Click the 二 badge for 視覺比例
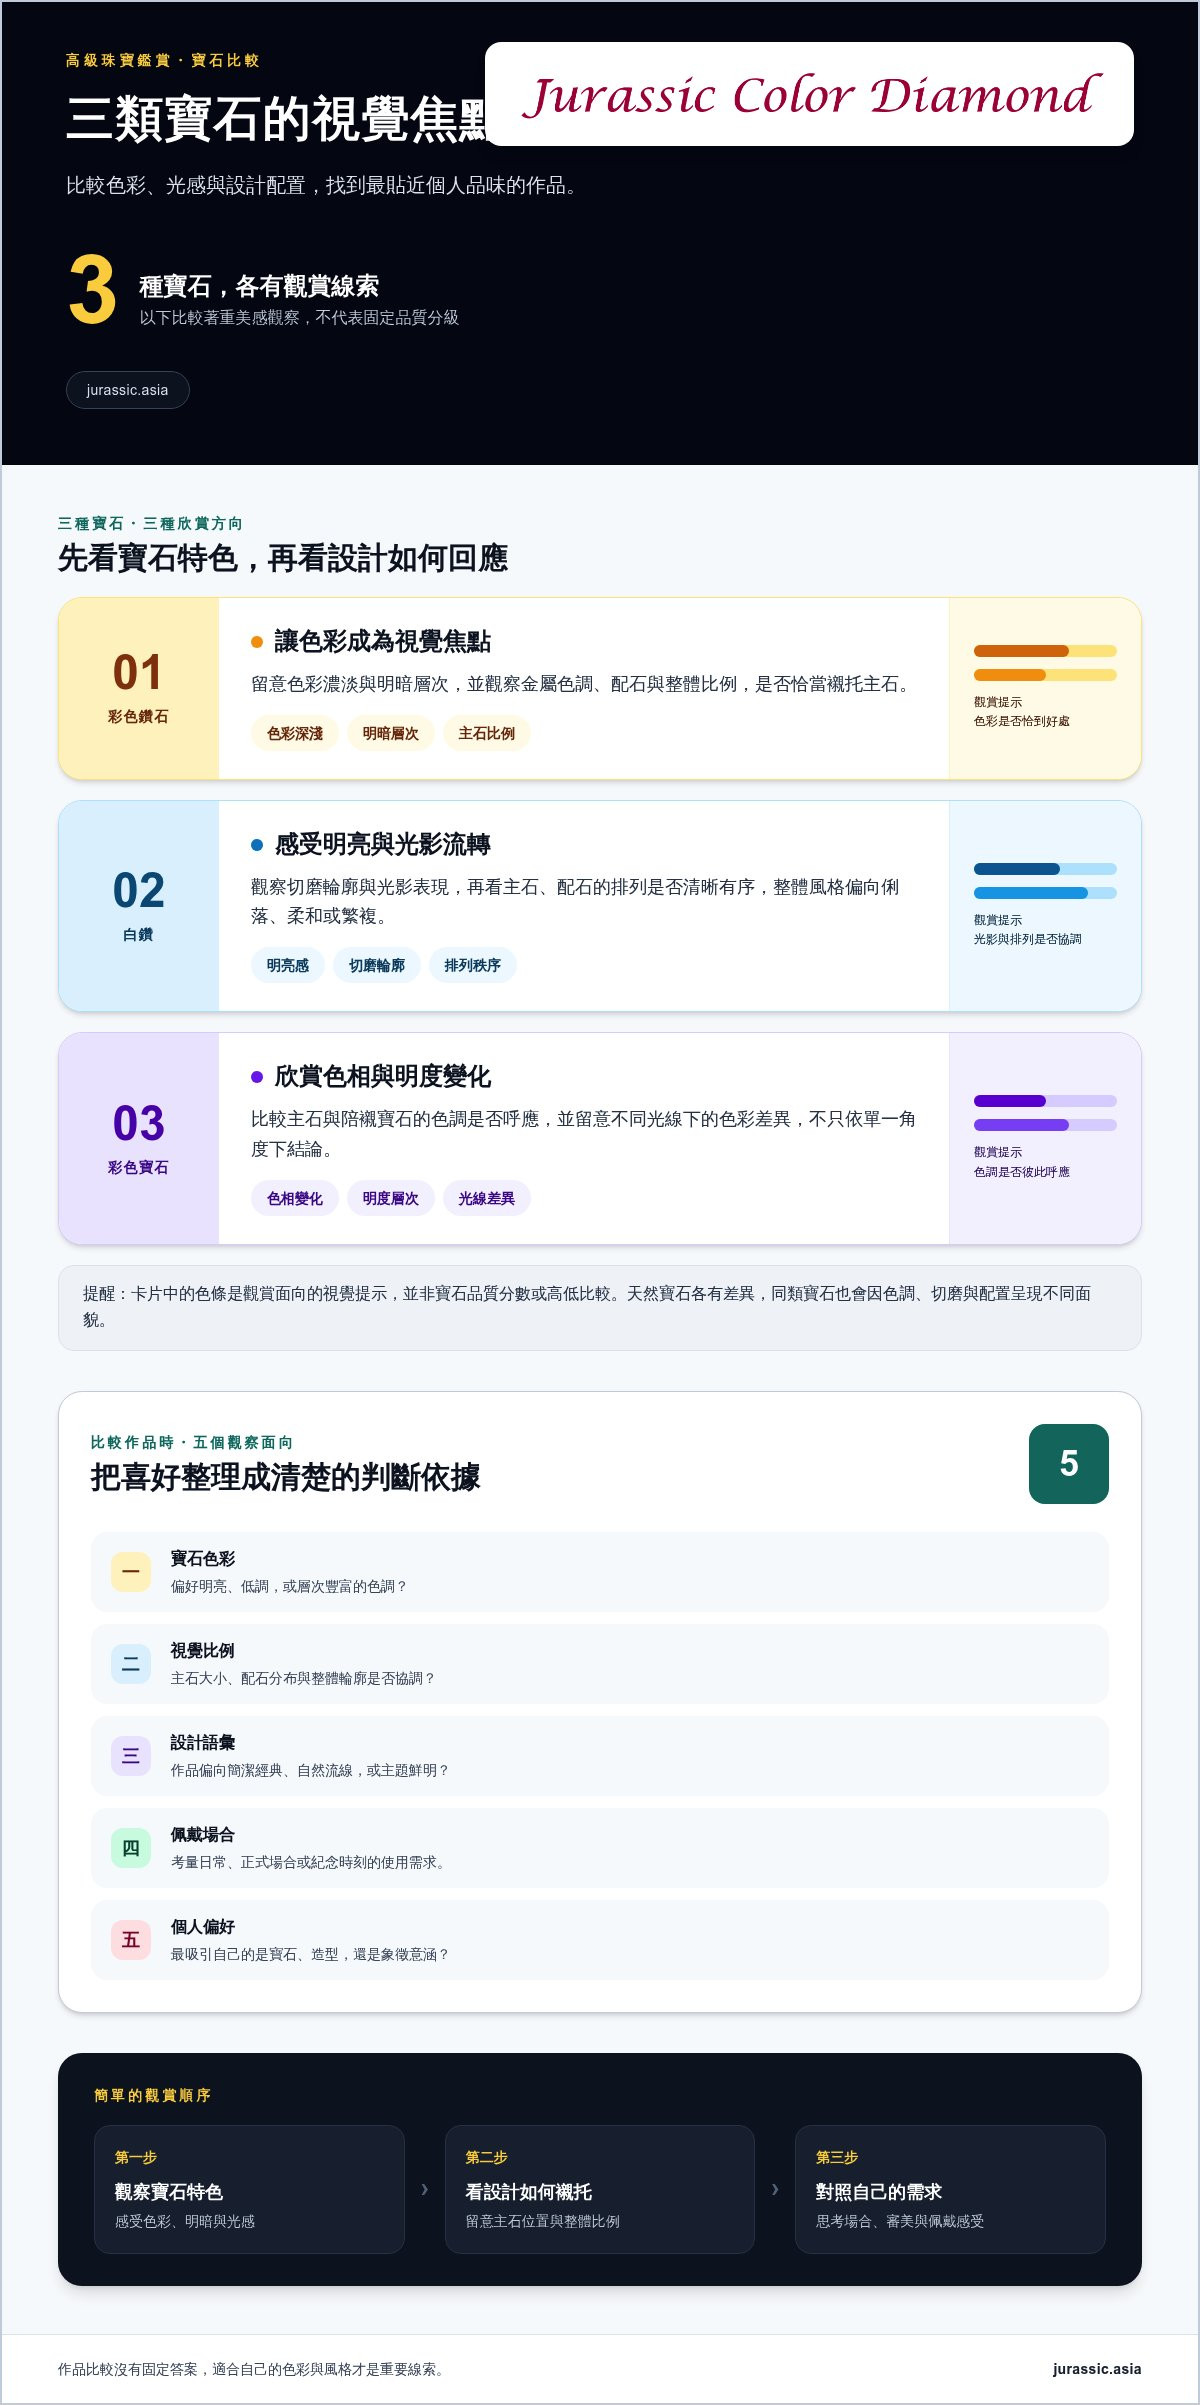Image resolution: width=1200 pixels, height=2405 pixels. click(x=131, y=1664)
